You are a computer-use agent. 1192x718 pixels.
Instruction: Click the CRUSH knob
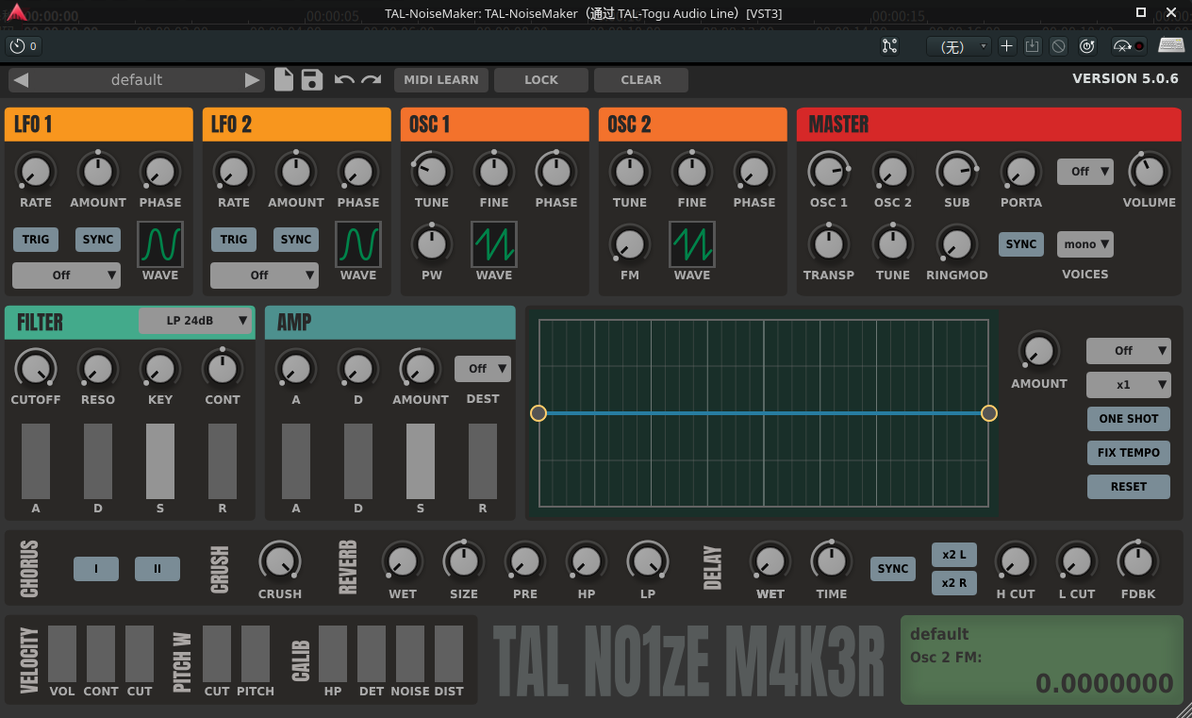(x=280, y=563)
